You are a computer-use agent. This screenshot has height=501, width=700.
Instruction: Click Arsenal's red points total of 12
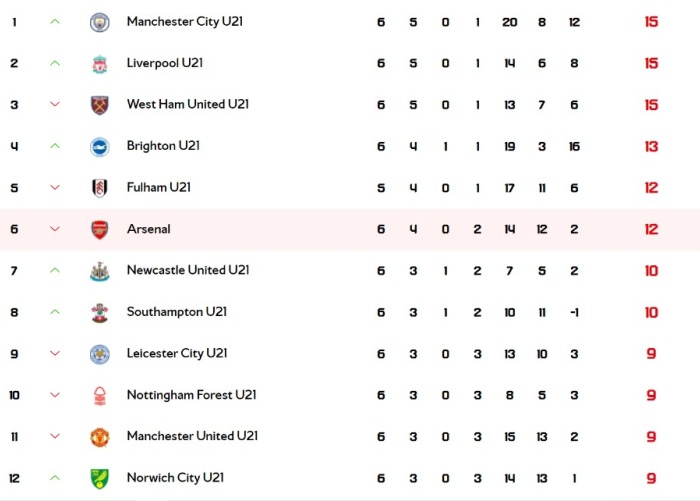point(651,230)
